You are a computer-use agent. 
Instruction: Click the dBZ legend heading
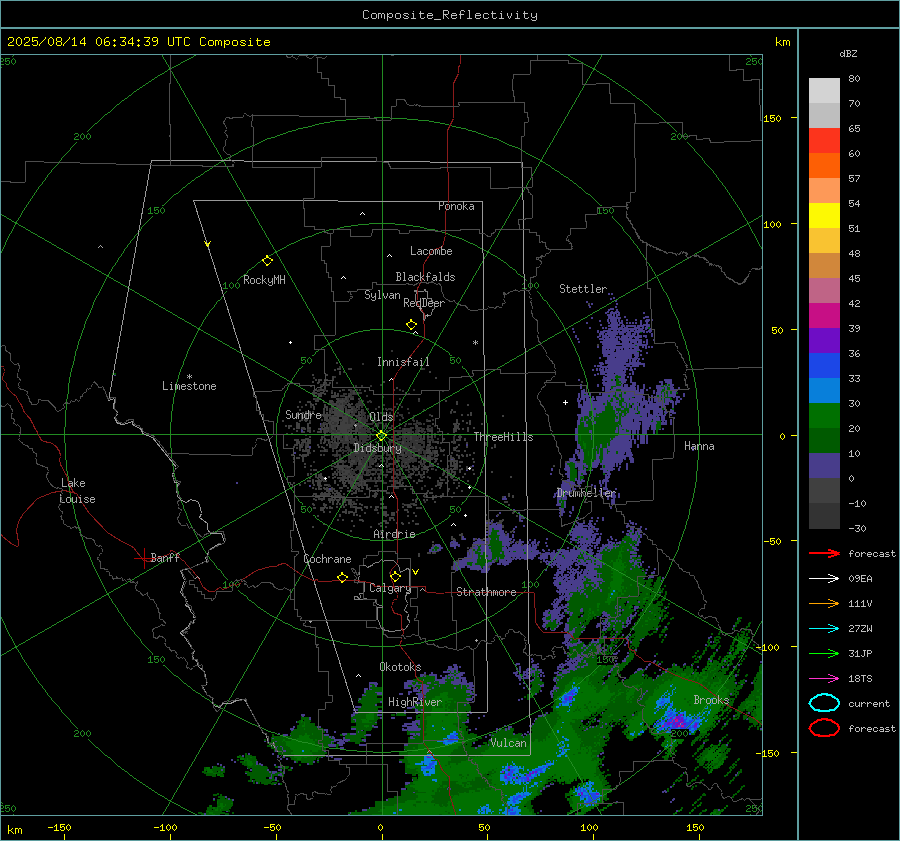(x=848, y=53)
